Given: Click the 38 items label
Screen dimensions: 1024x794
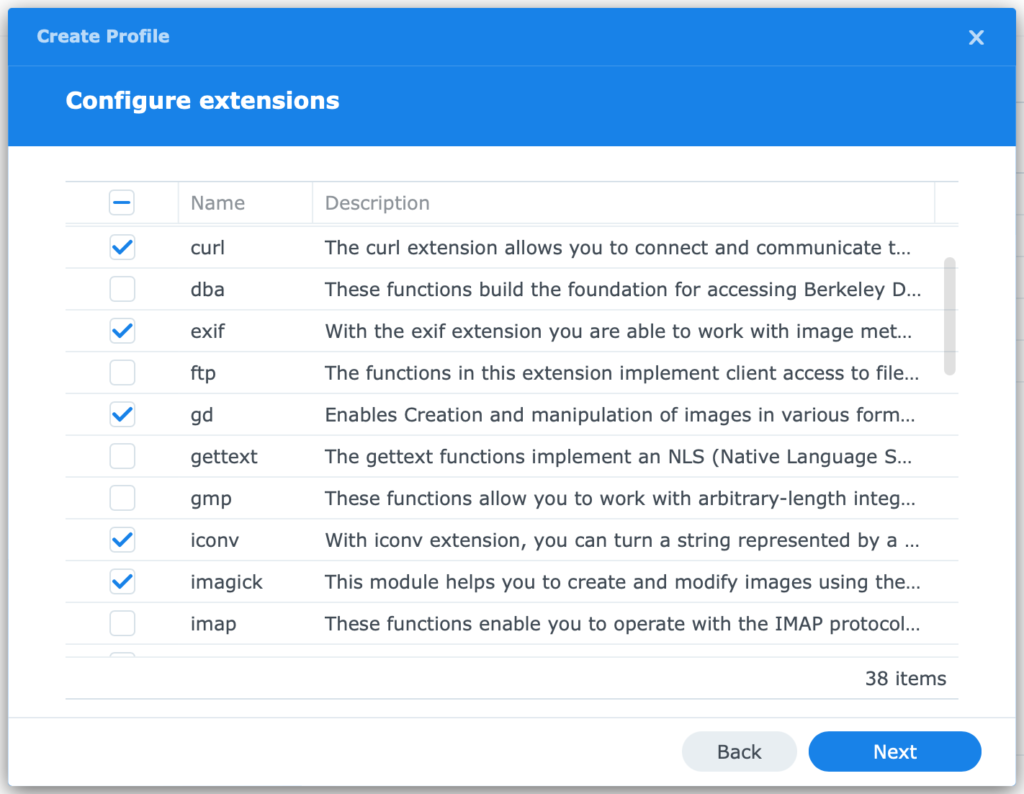Looking at the screenshot, I should tap(905, 678).
